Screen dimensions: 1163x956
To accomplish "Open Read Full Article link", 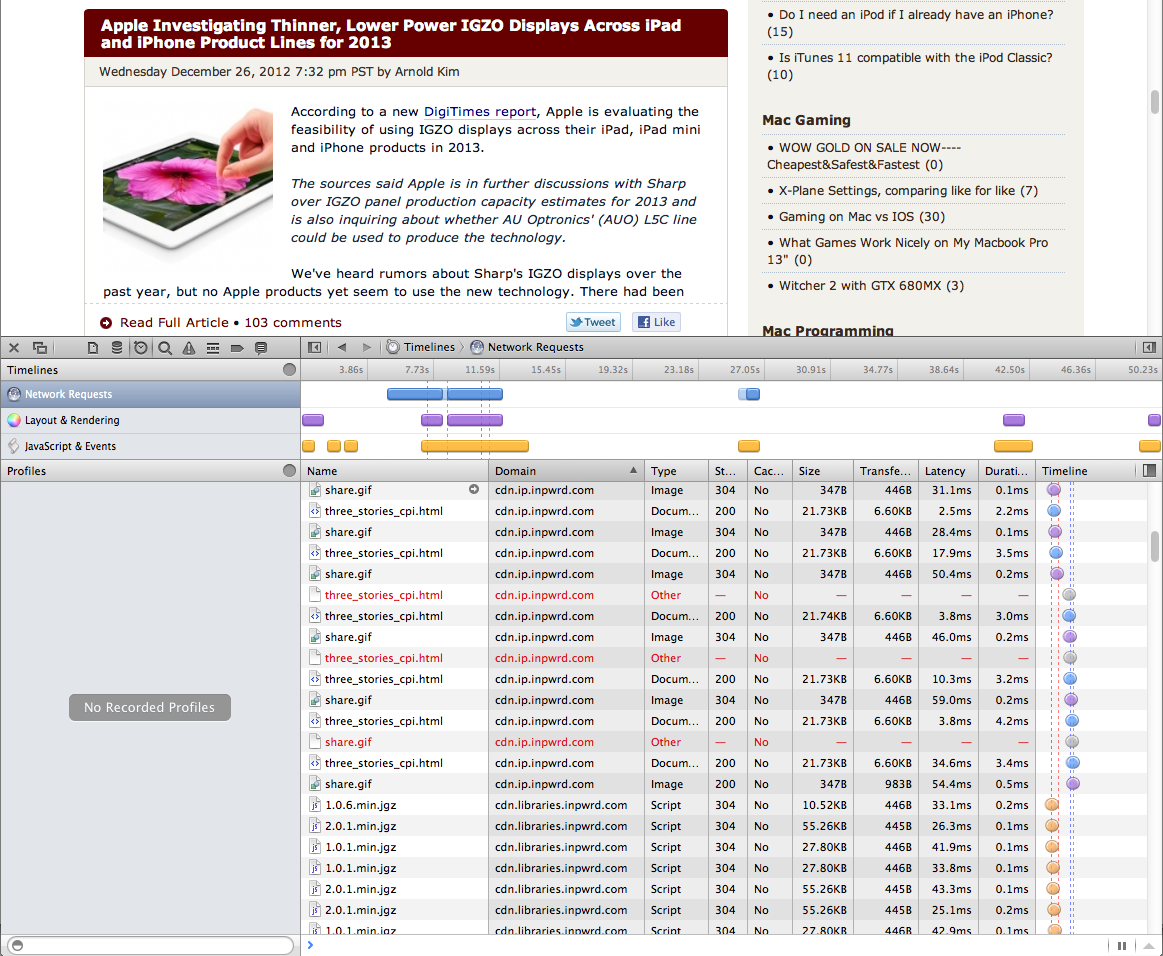I will (174, 323).
